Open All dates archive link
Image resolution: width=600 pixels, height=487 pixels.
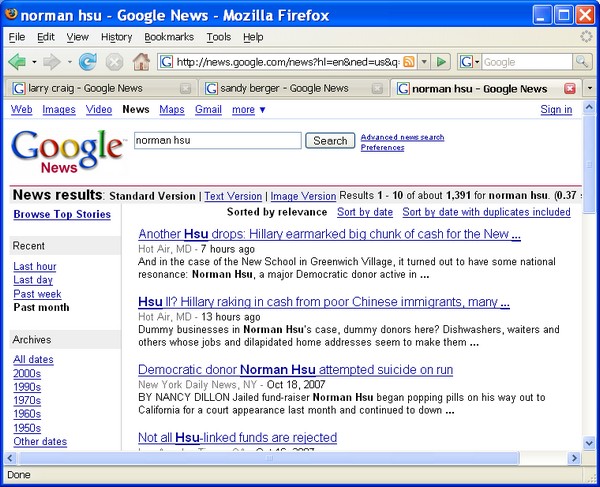(33, 359)
